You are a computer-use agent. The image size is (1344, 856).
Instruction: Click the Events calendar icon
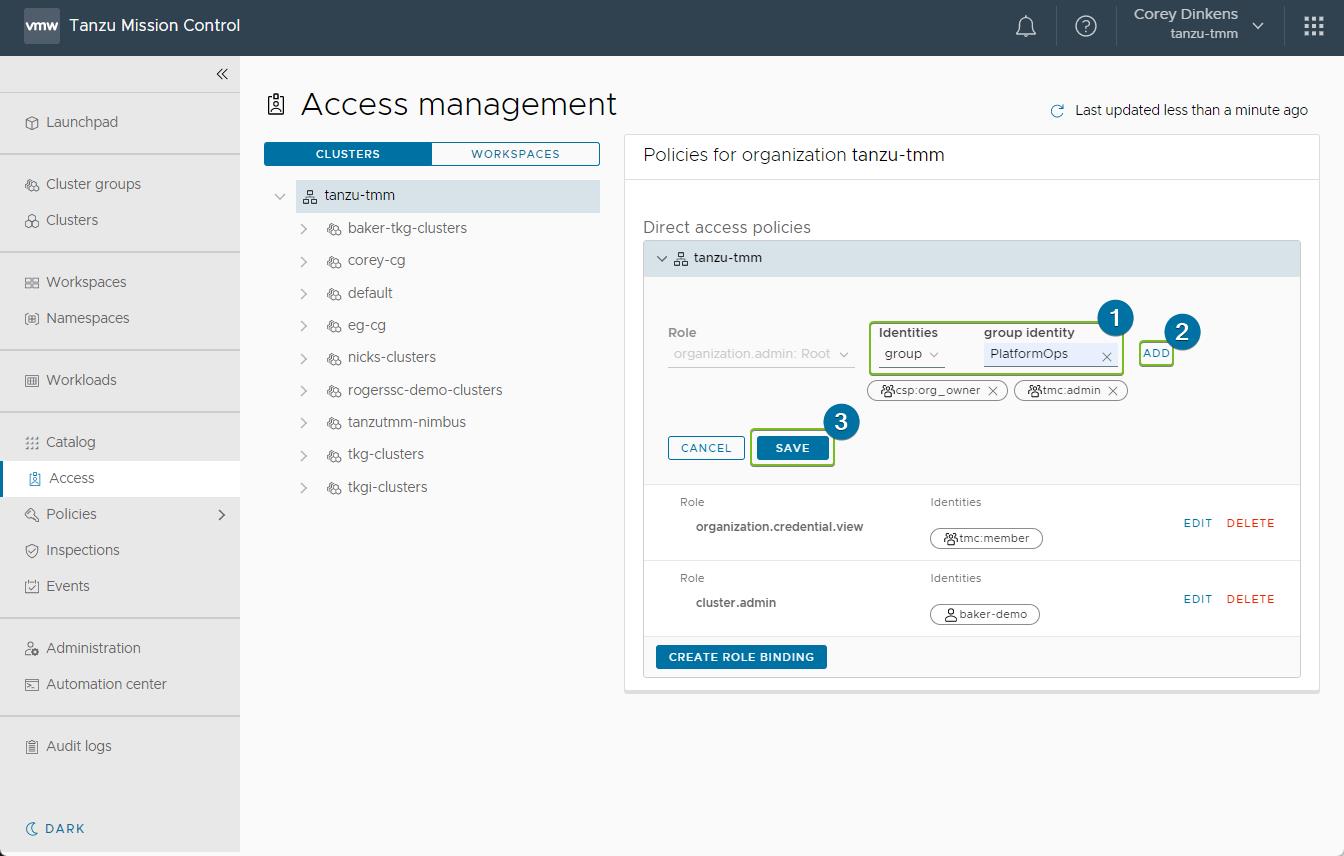(x=32, y=587)
